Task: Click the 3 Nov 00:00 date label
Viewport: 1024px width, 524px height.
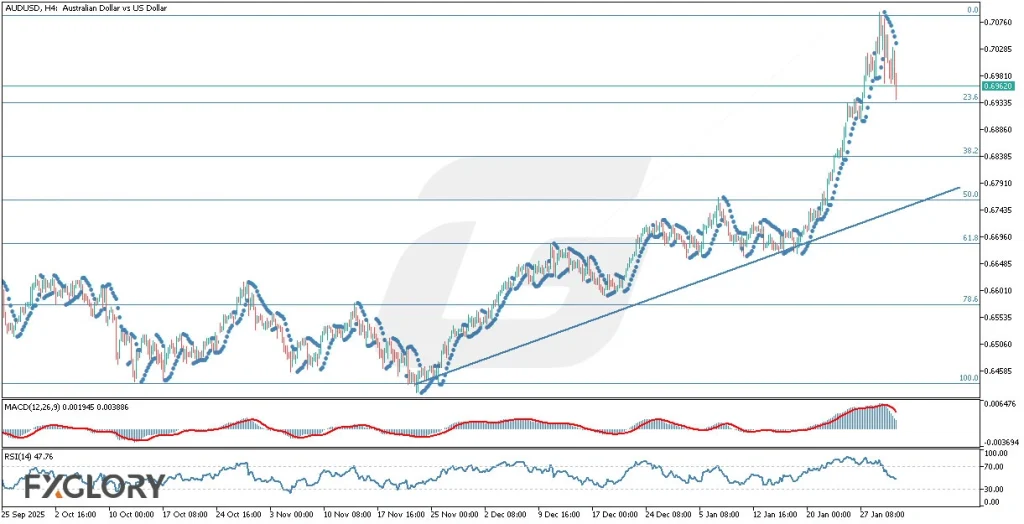Action: point(293,514)
